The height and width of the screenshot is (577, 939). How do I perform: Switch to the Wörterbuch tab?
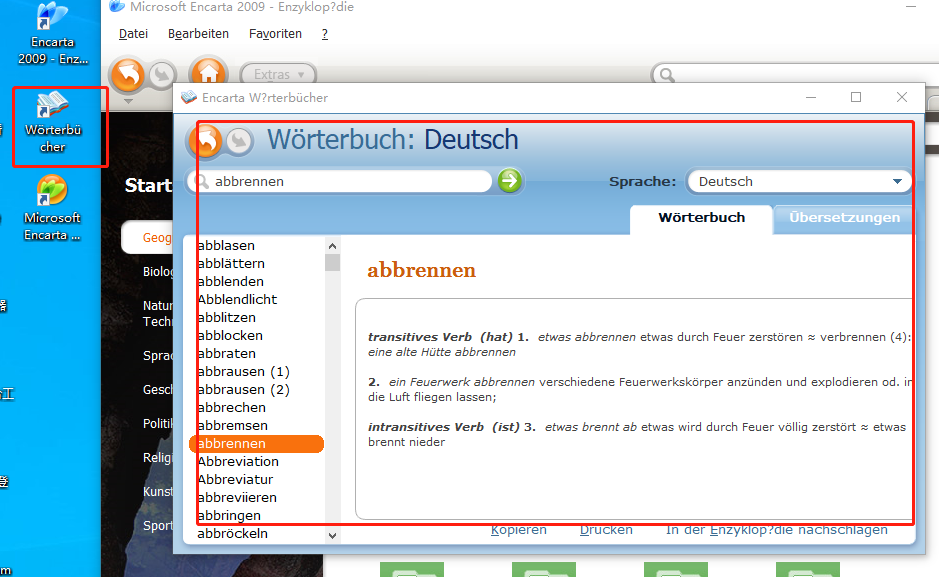tap(701, 218)
